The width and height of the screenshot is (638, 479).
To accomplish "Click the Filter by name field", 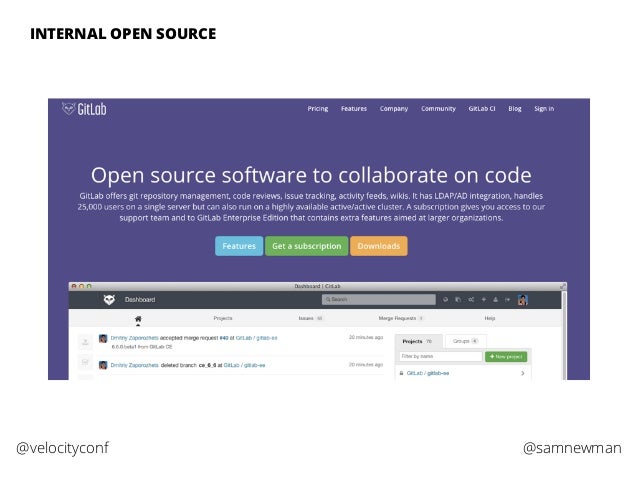I will pyautogui.click(x=441, y=357).
